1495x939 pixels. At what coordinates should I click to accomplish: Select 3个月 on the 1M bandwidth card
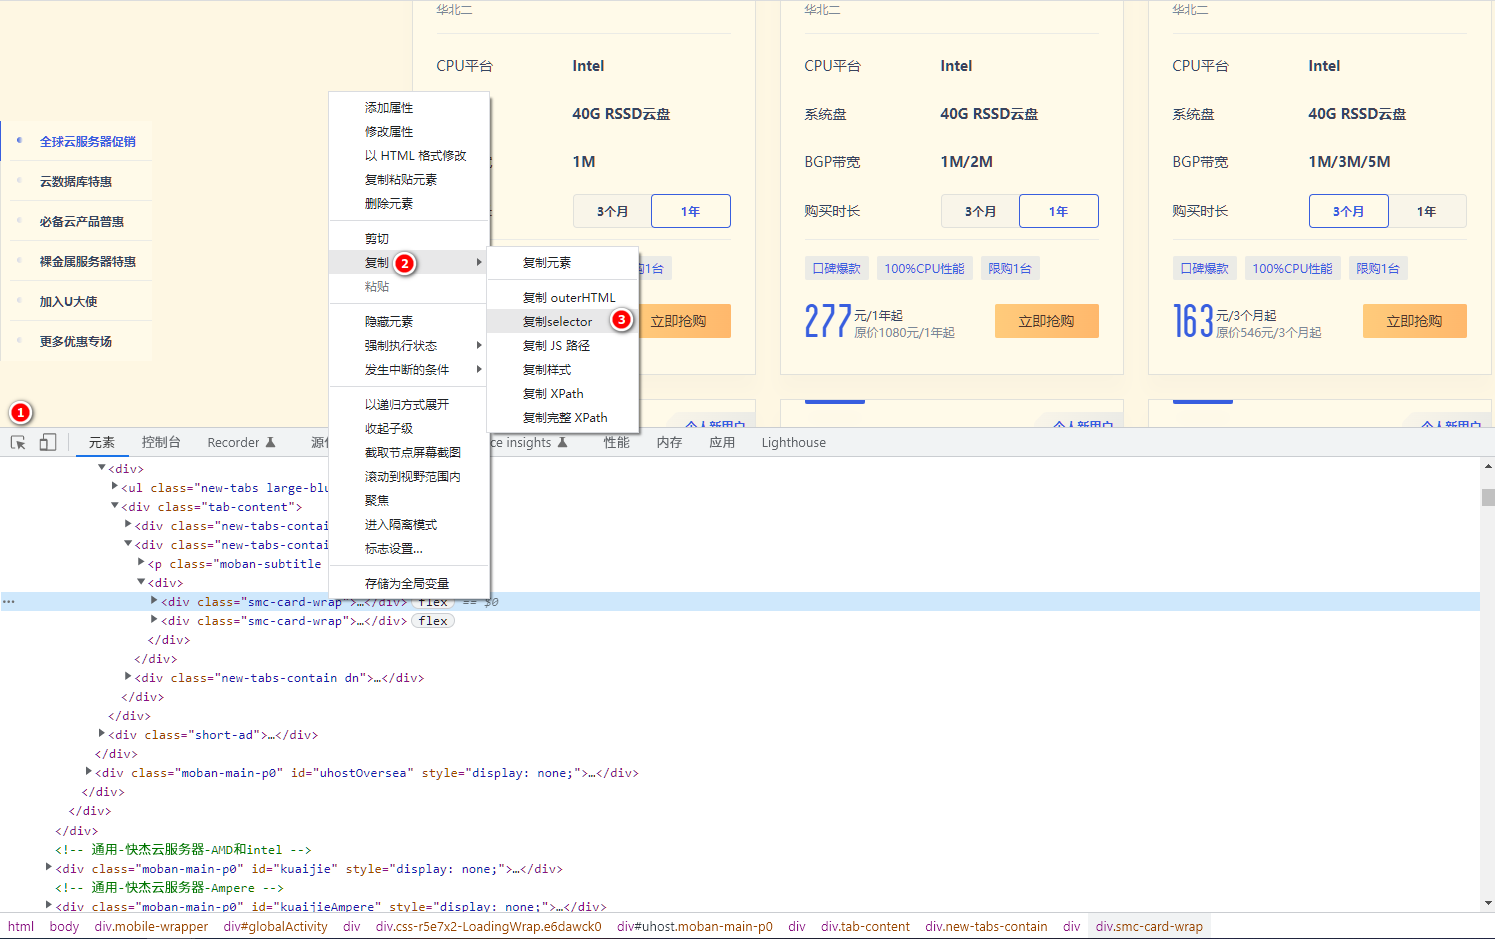tap(612, 211)
